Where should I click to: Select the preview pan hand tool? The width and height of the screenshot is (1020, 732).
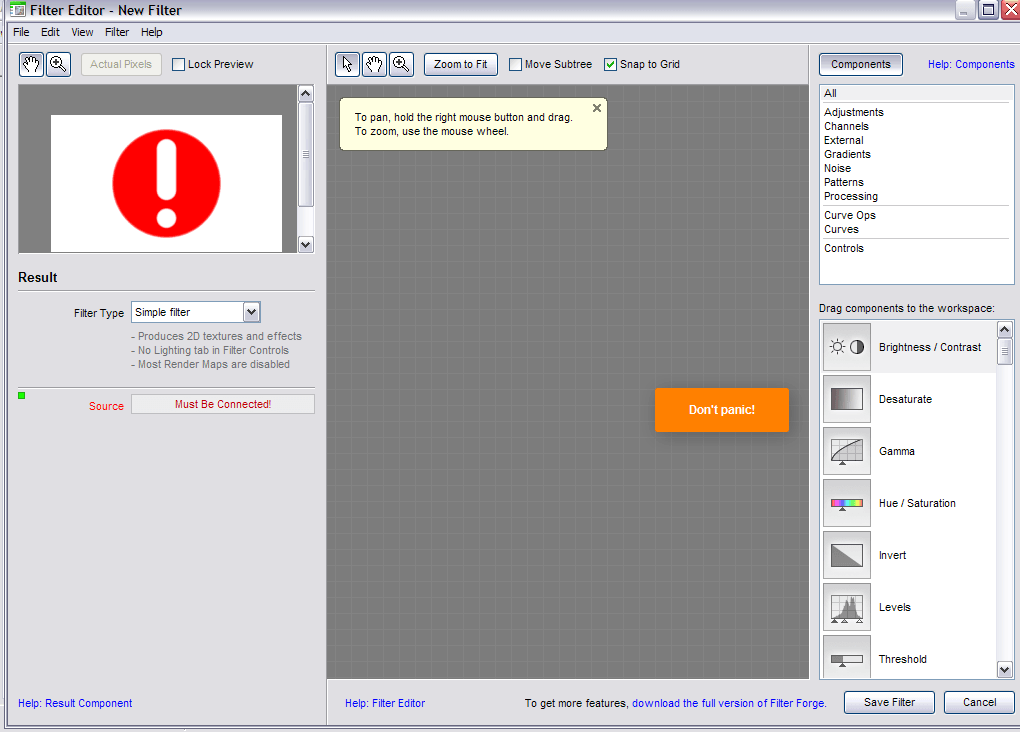31,64
